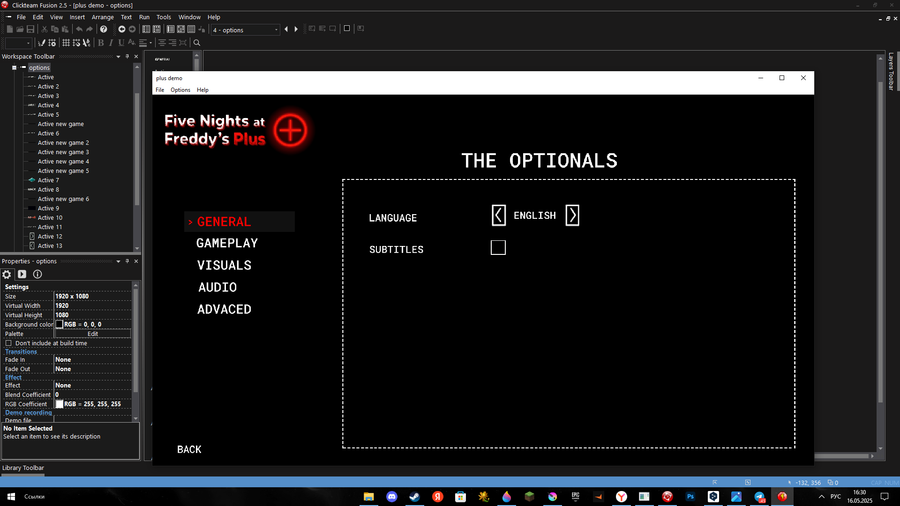
Task: Click the New file toolbar icon
Action: pyautogui.click(x=10, y=29)
